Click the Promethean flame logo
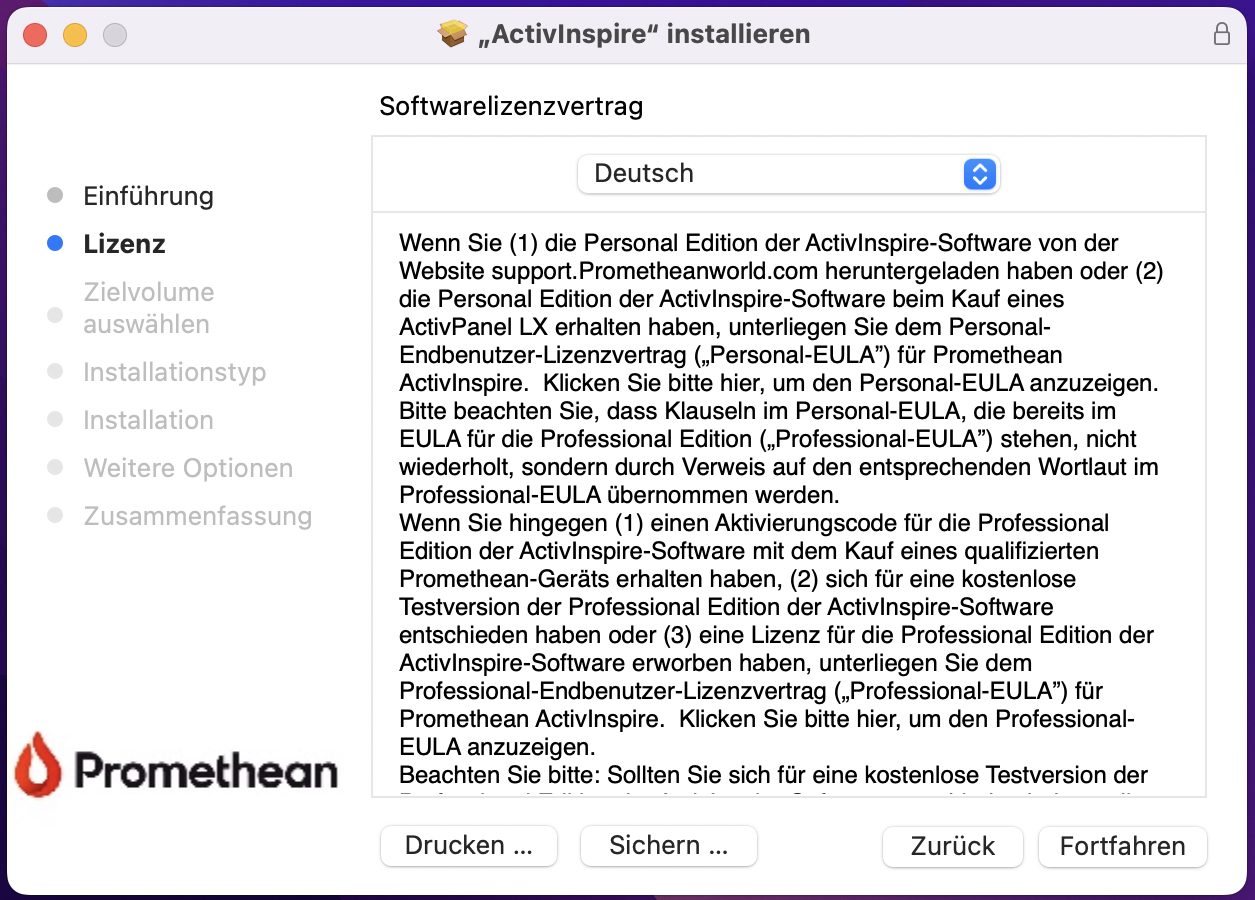Screen dimensions: 1255x900 [38, 764]
